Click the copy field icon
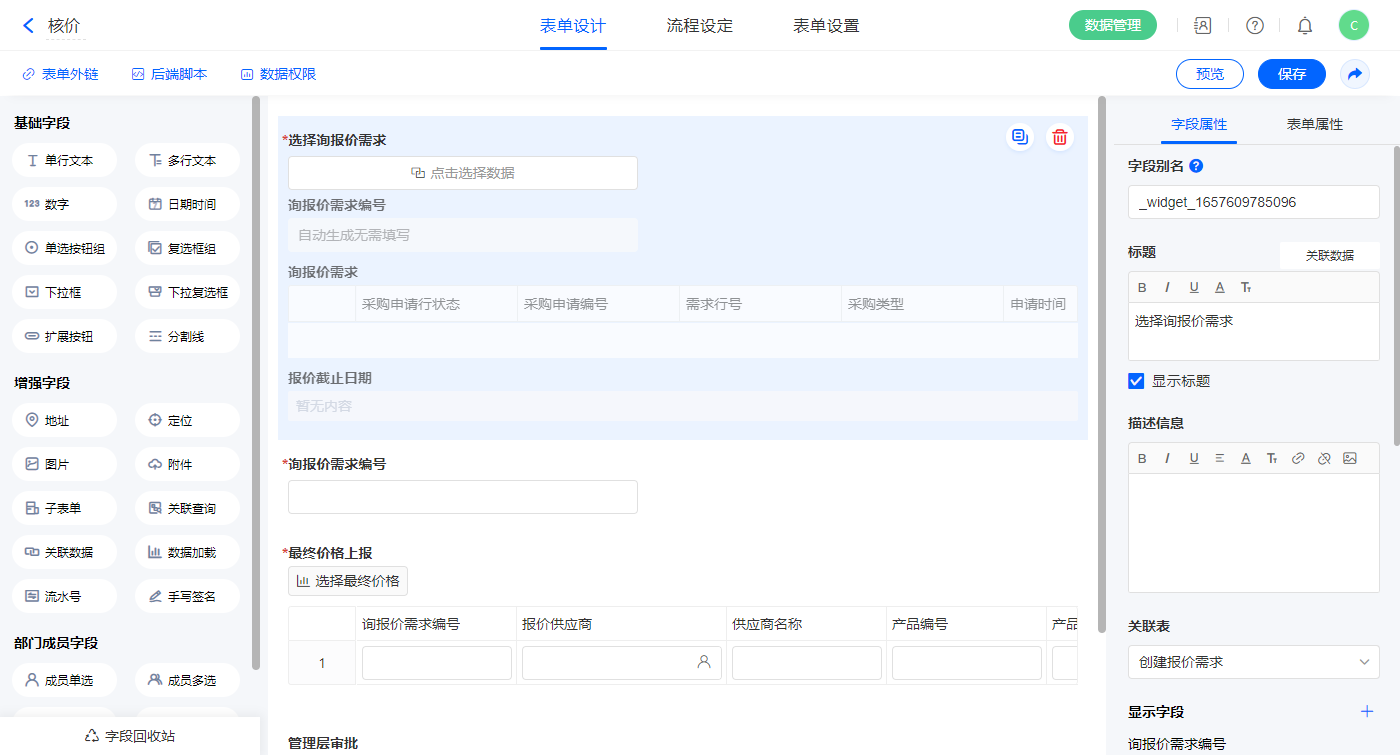Viewport: 1400px width, 755px height. click(1019, 137)
